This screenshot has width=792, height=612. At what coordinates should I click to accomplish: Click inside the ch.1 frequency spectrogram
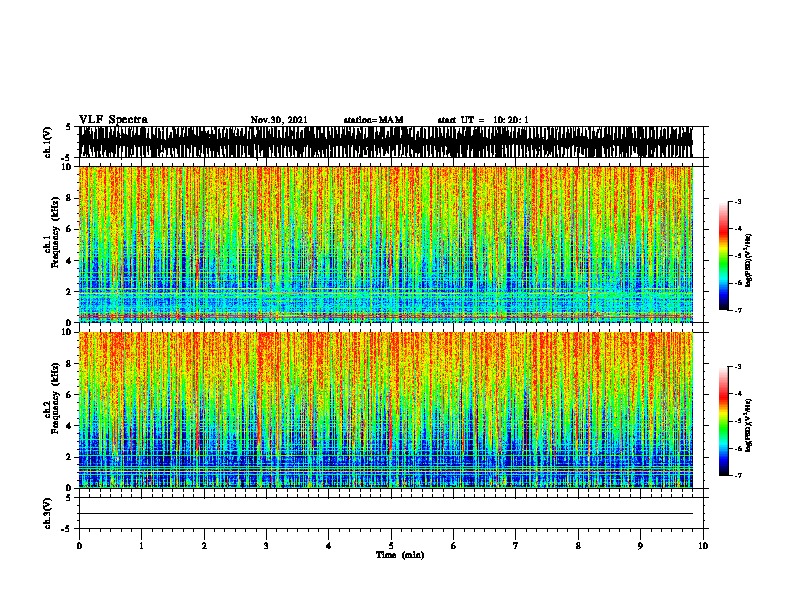pos(385,244)
